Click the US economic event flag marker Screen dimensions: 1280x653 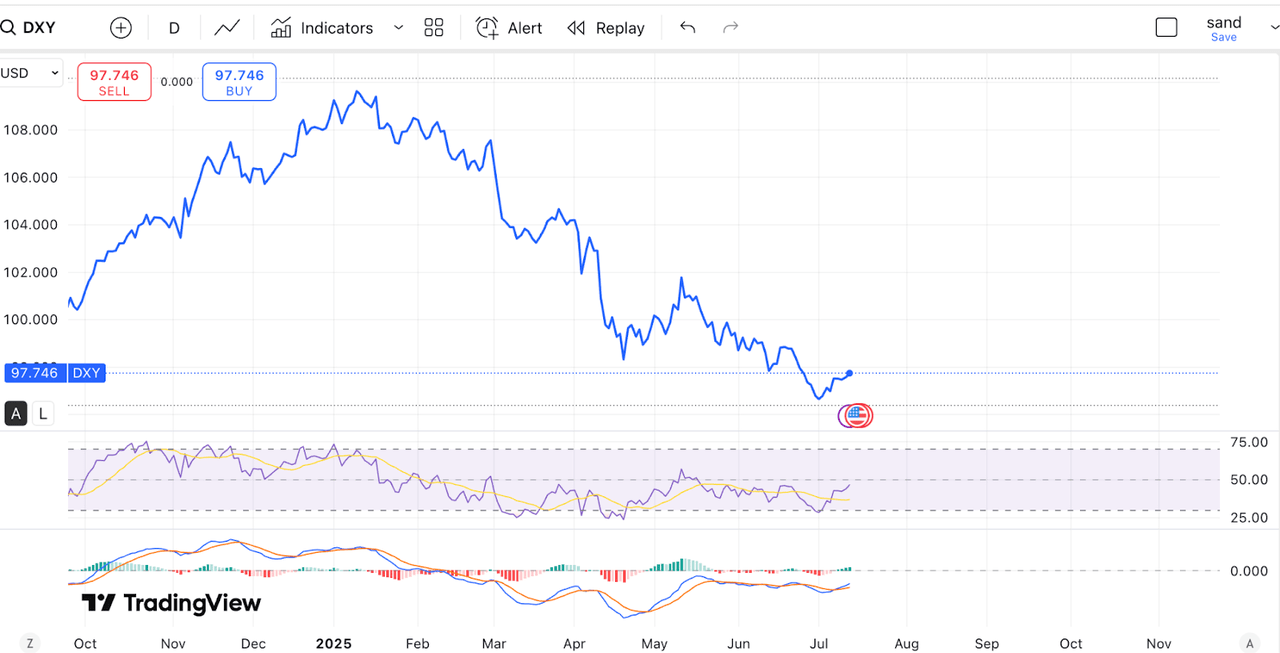856,415
